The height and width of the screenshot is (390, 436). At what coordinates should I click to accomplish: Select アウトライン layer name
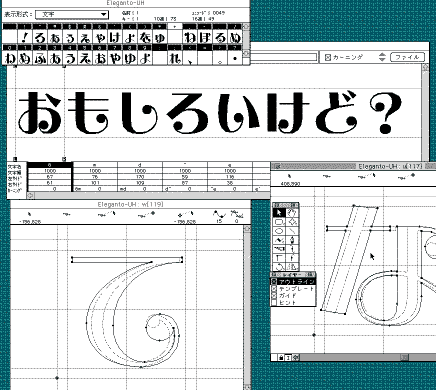pos(296,282)
